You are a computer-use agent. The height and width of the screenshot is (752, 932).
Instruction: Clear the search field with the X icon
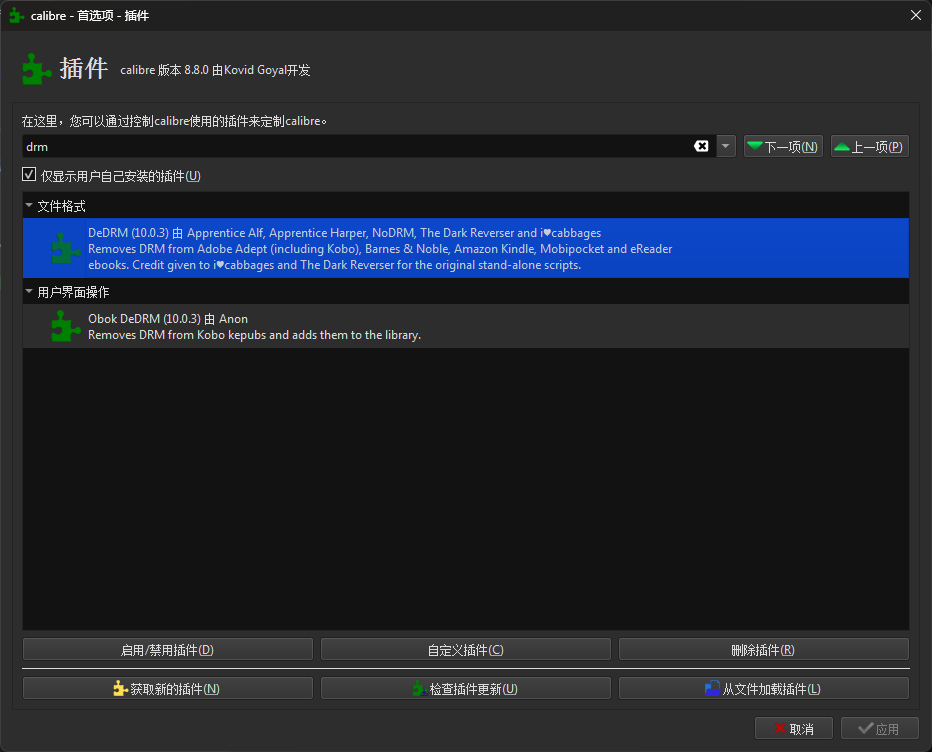pyautogui.click(x=701, y=147)
